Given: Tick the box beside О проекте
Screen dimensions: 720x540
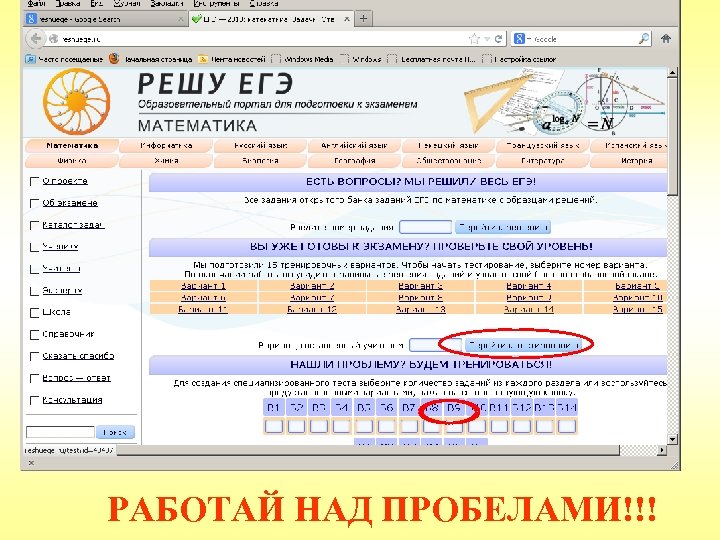Looking at the screenshot, I should 34,181.
